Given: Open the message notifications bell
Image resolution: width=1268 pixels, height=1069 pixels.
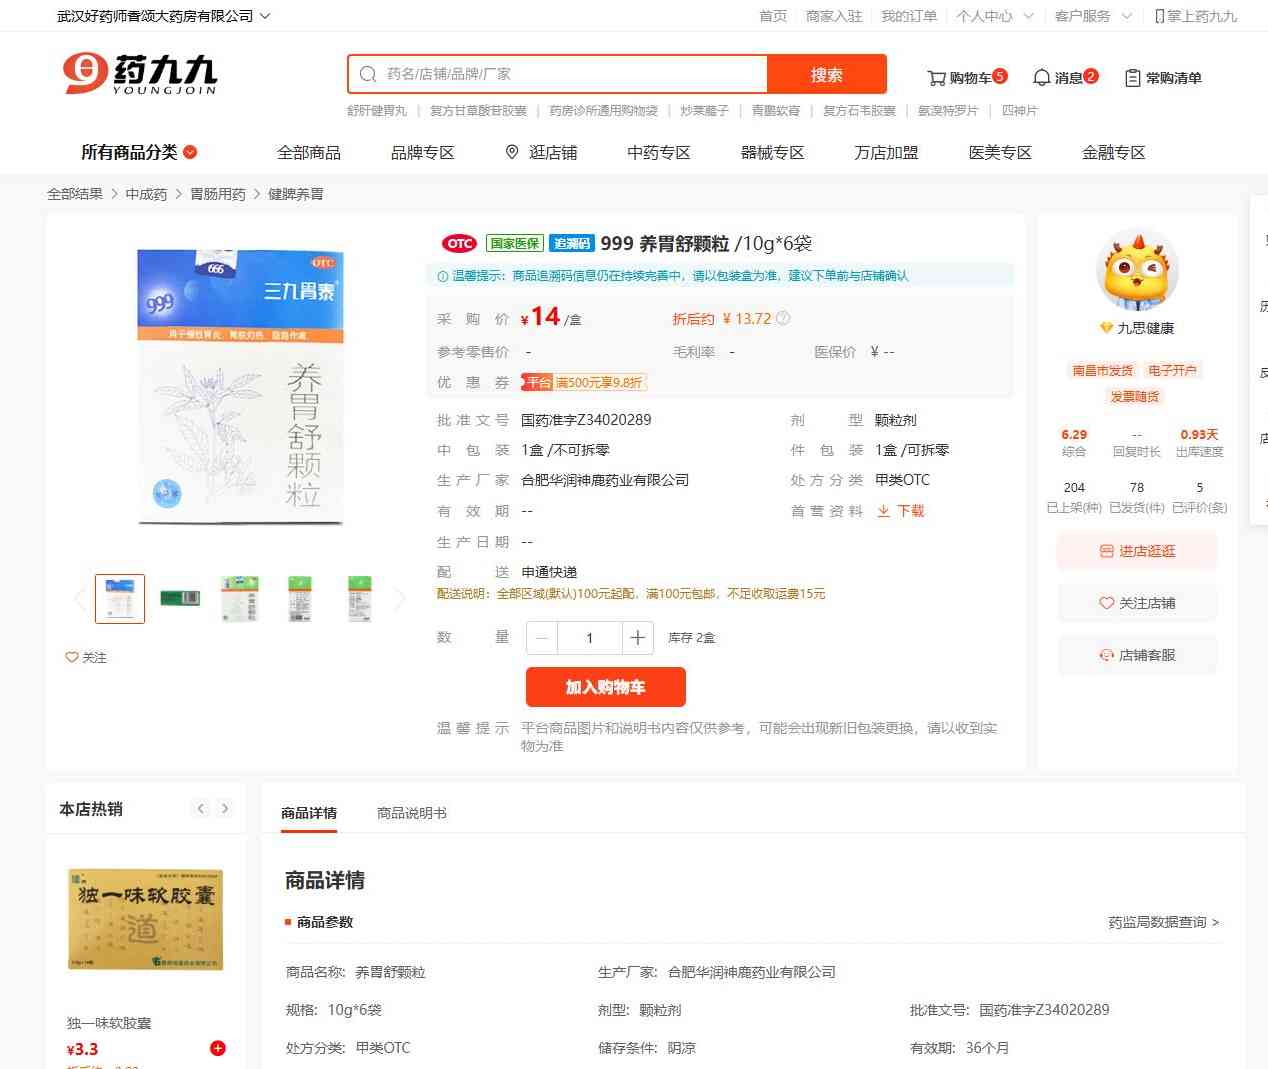Looking at the screenshot, I should click(x=1041, y=78).
